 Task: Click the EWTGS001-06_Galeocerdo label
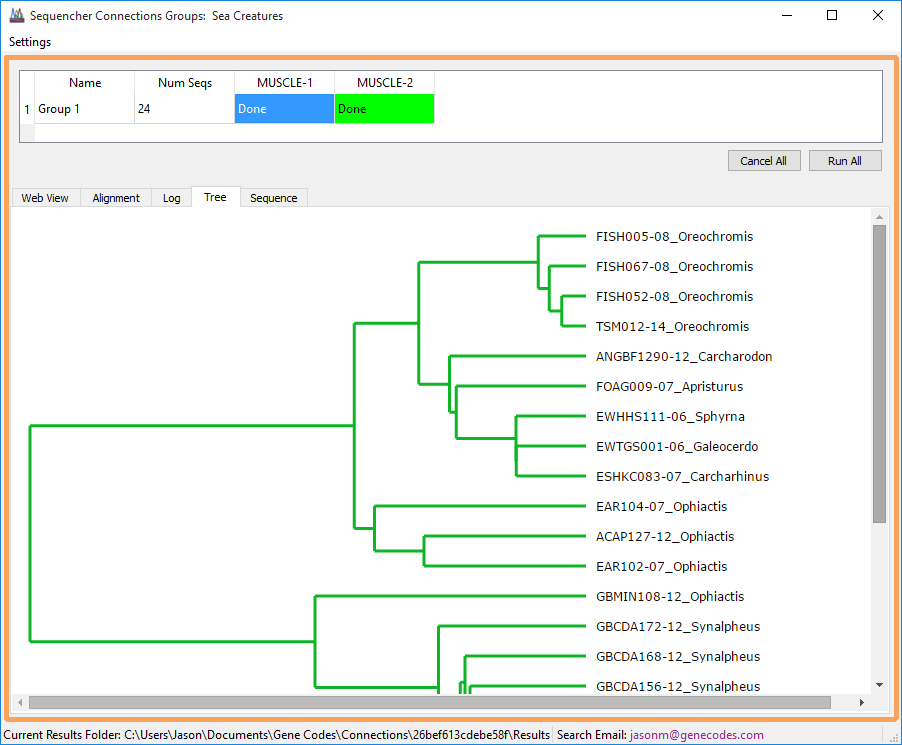pyautogui.click(x=677, y=446)
